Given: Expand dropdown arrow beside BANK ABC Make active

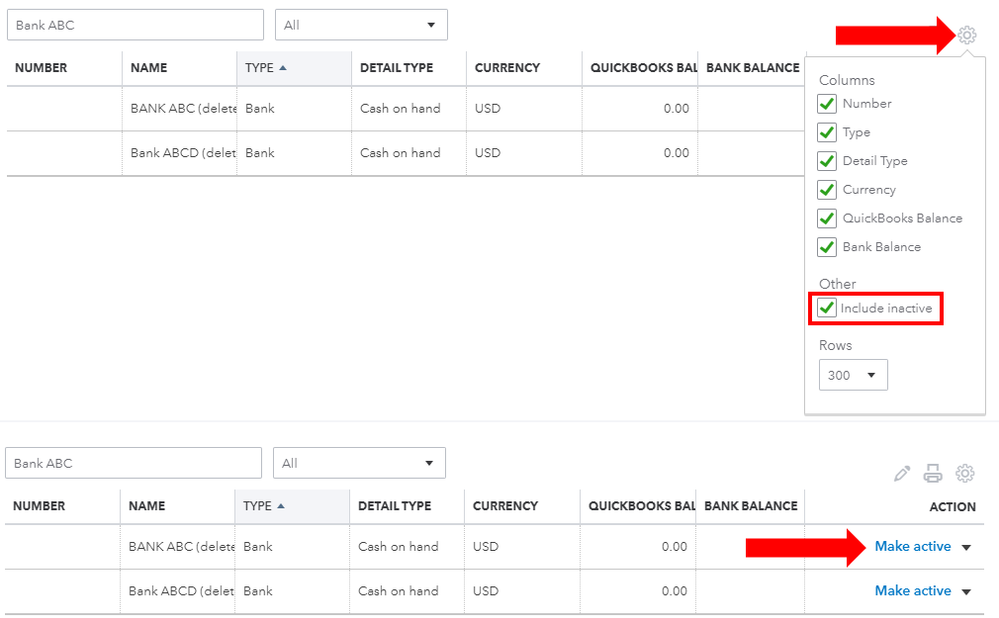Looking at the screenshot, I should coord(966,547).
